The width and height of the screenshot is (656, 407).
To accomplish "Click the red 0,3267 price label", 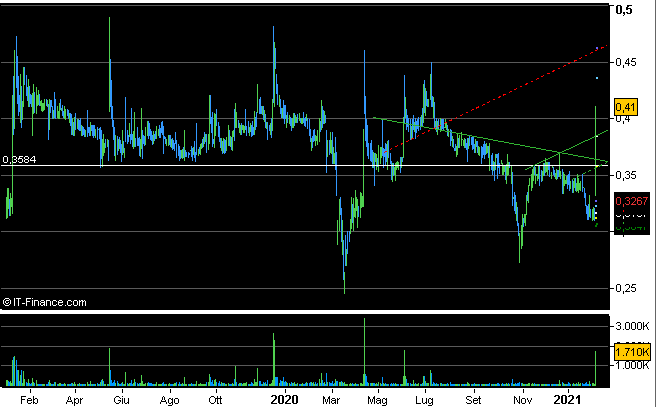I will point(628,201).
